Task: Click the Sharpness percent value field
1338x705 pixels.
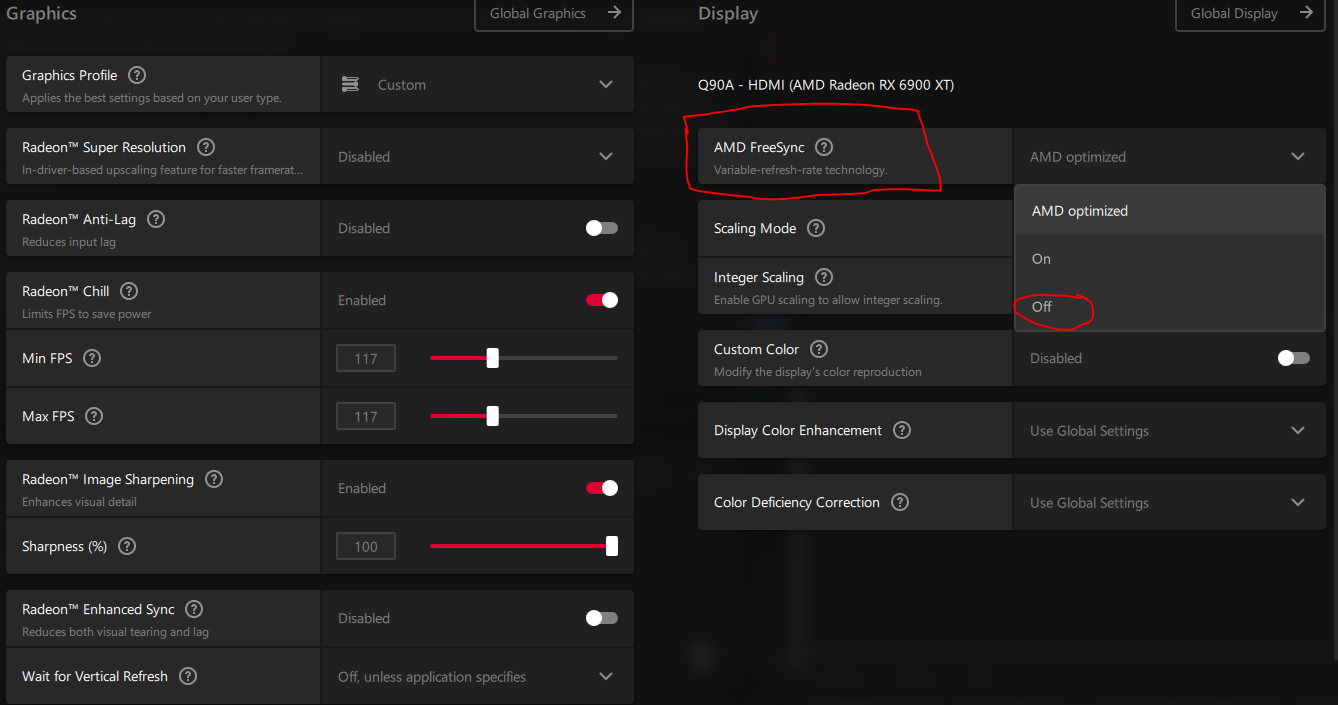Action: 366,546
